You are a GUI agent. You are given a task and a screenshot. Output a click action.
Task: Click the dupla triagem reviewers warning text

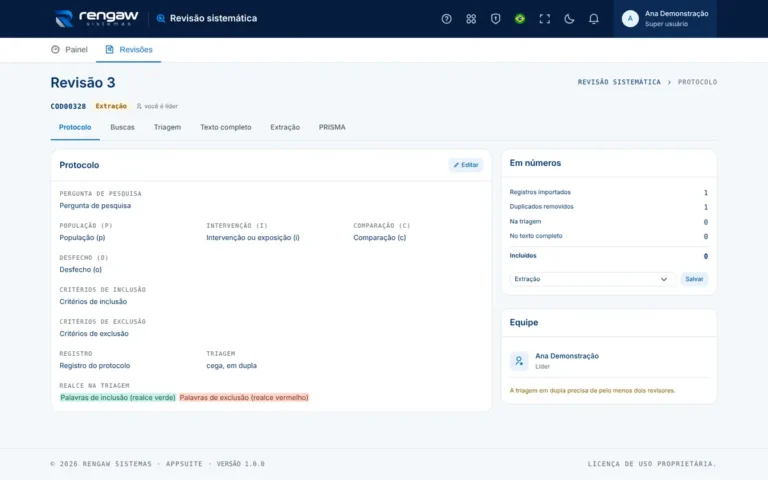pyautogui.click(x=592, y=390)
